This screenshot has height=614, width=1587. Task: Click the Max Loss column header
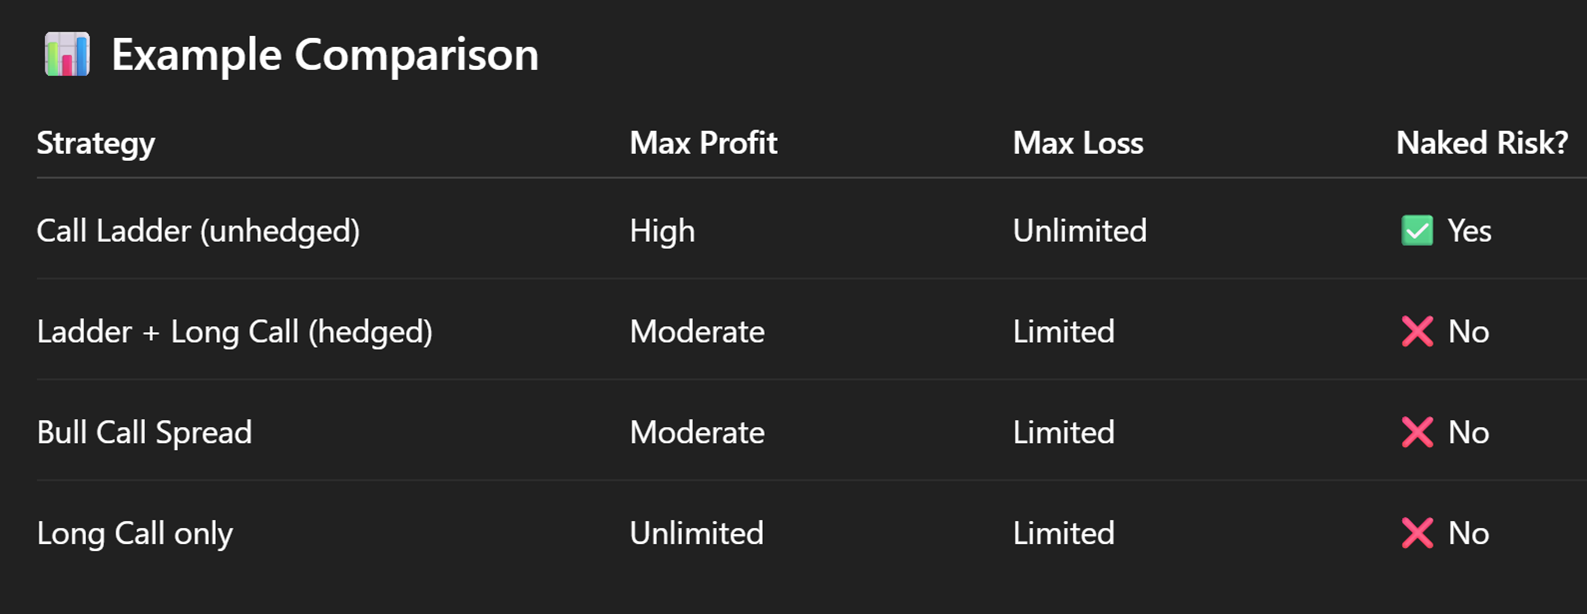point(1078,143)
